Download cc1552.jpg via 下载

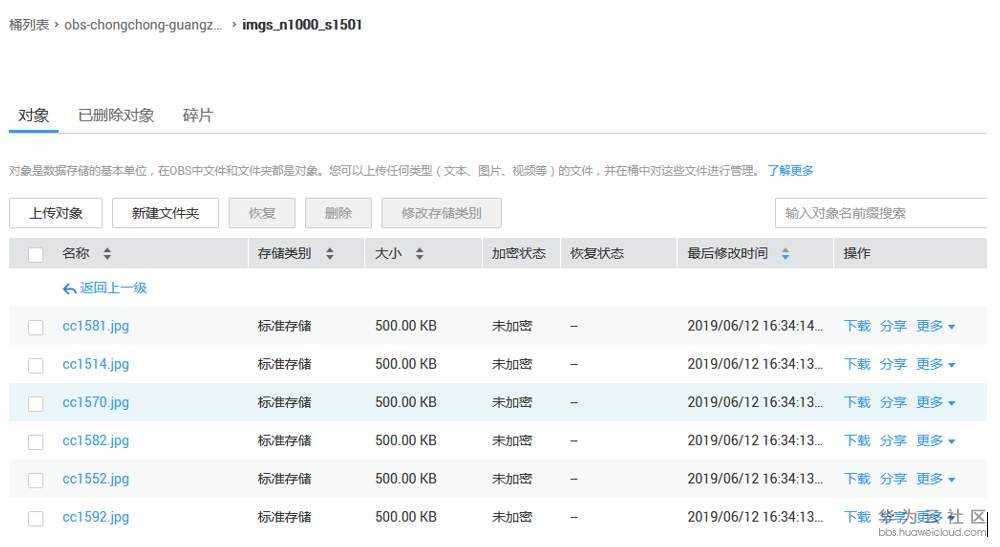[857, 479]
